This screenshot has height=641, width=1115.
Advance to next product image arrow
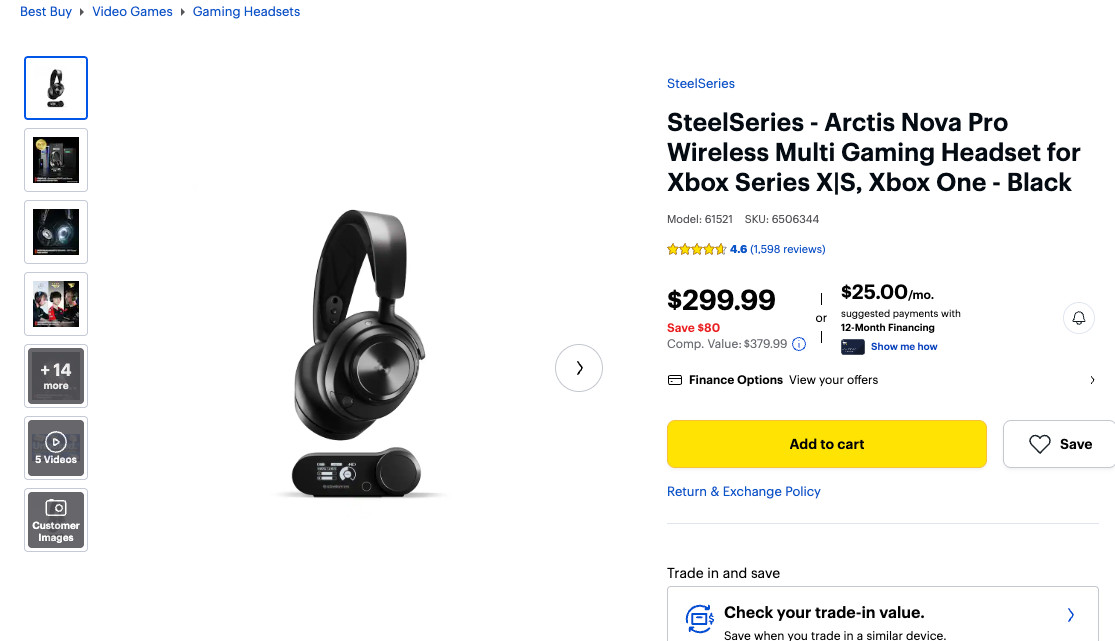579,368
